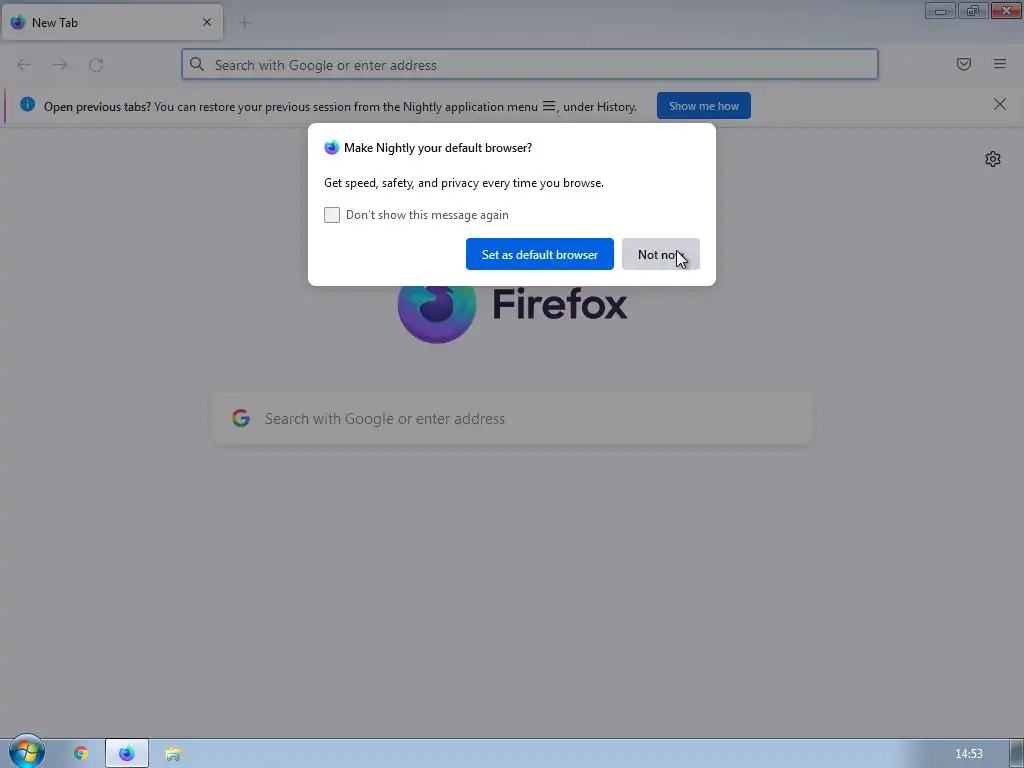Focus the address bar input
This screenshot has width=1024, height=768.
(x=530, y=65)
